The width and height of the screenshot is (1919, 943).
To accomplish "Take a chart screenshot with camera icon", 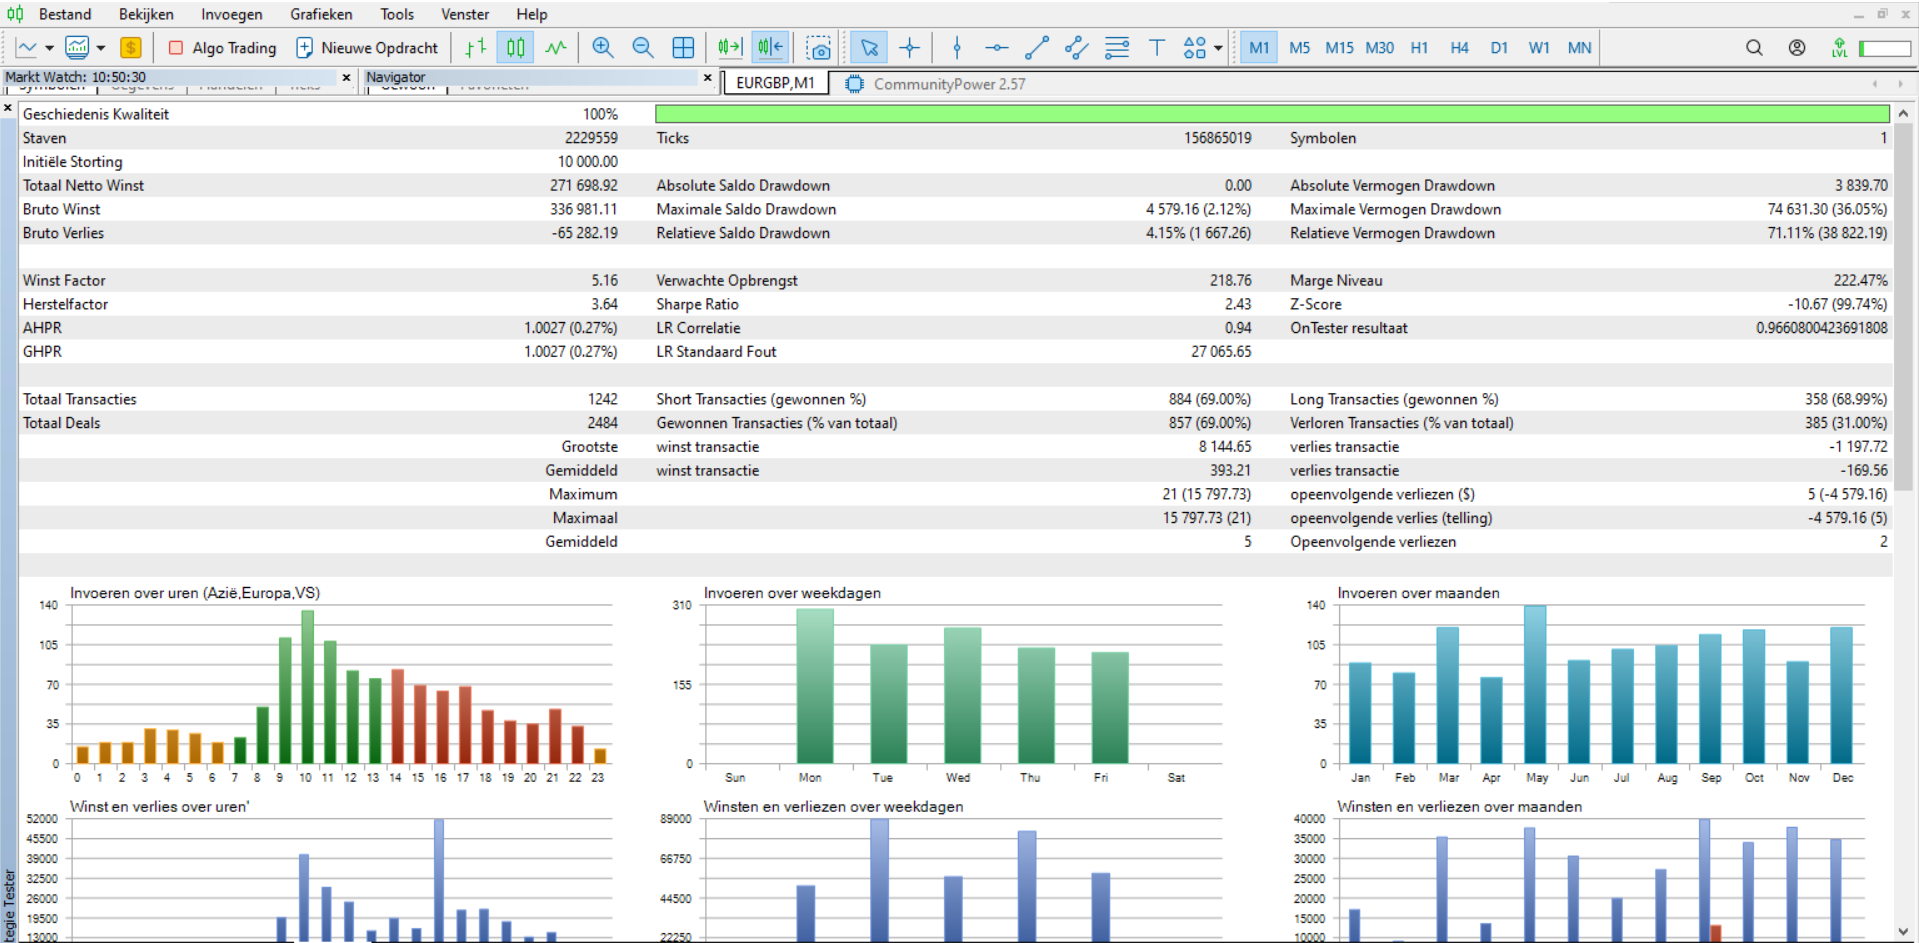I will 819,47.
